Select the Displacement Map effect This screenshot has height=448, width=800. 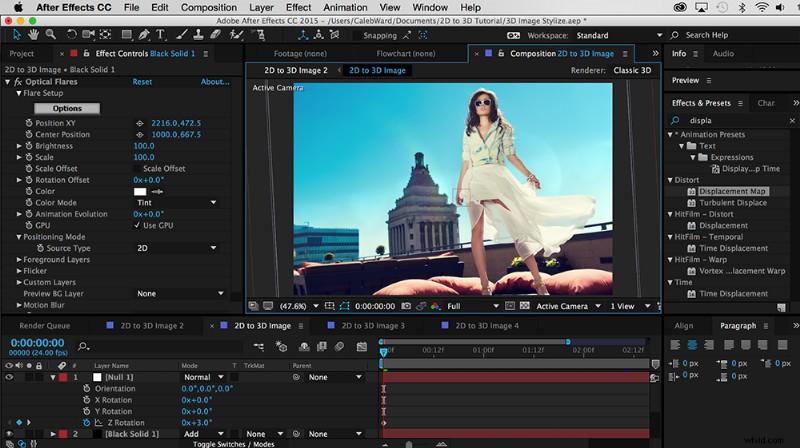(732, 191)
